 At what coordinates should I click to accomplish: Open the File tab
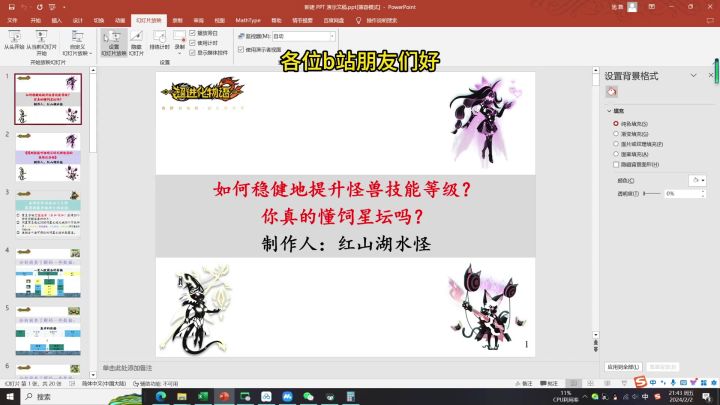(x=12, y=20)
